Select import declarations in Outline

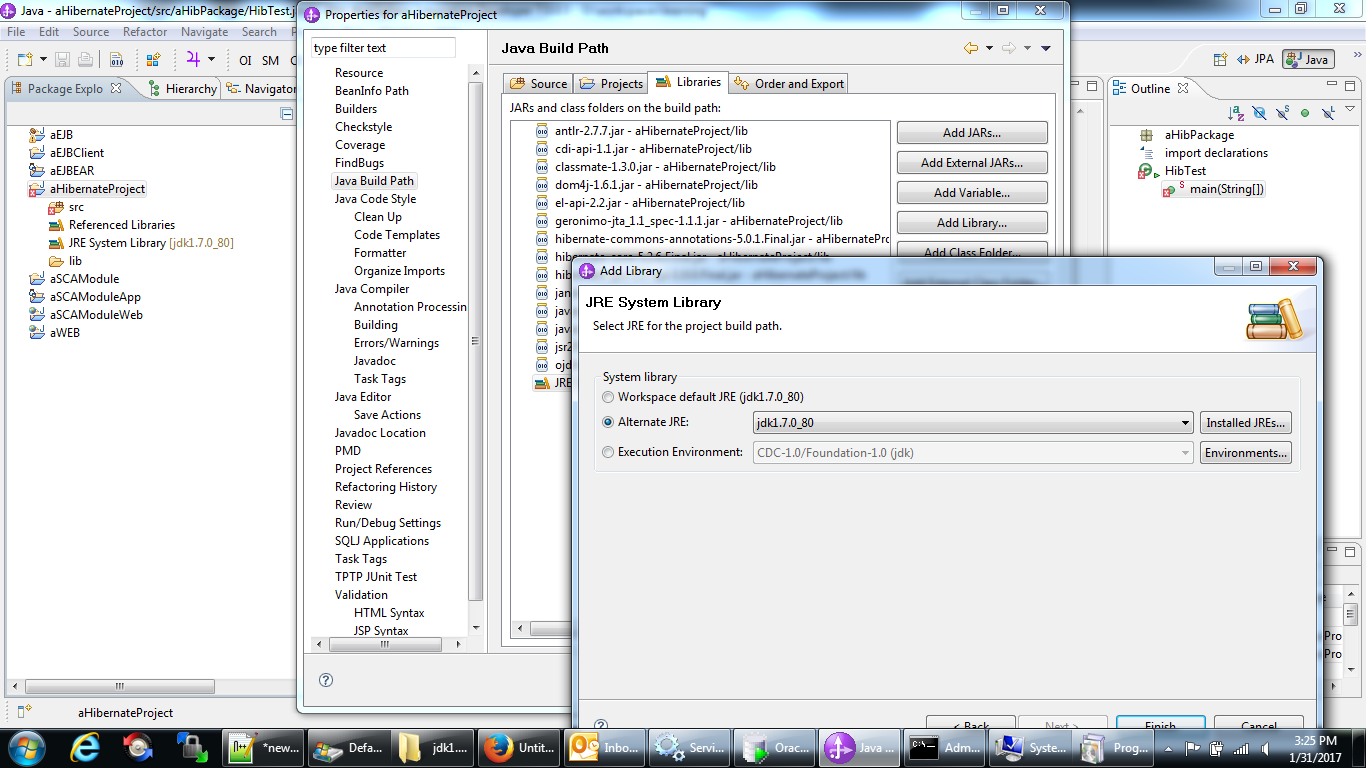point(1216,153)
